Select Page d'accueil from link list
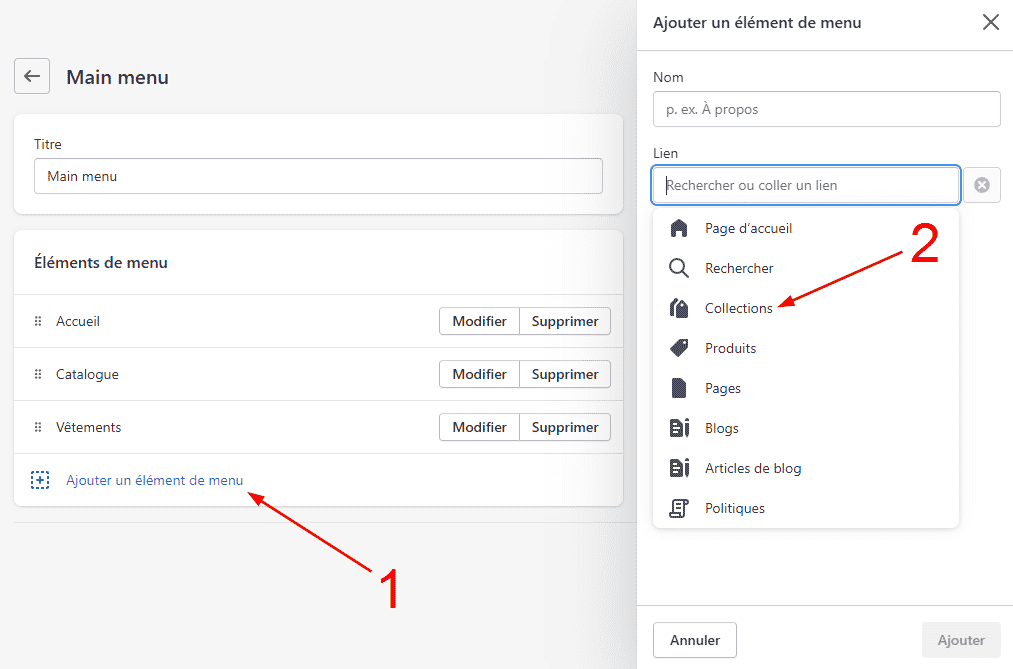 click(x=747, y=228)
